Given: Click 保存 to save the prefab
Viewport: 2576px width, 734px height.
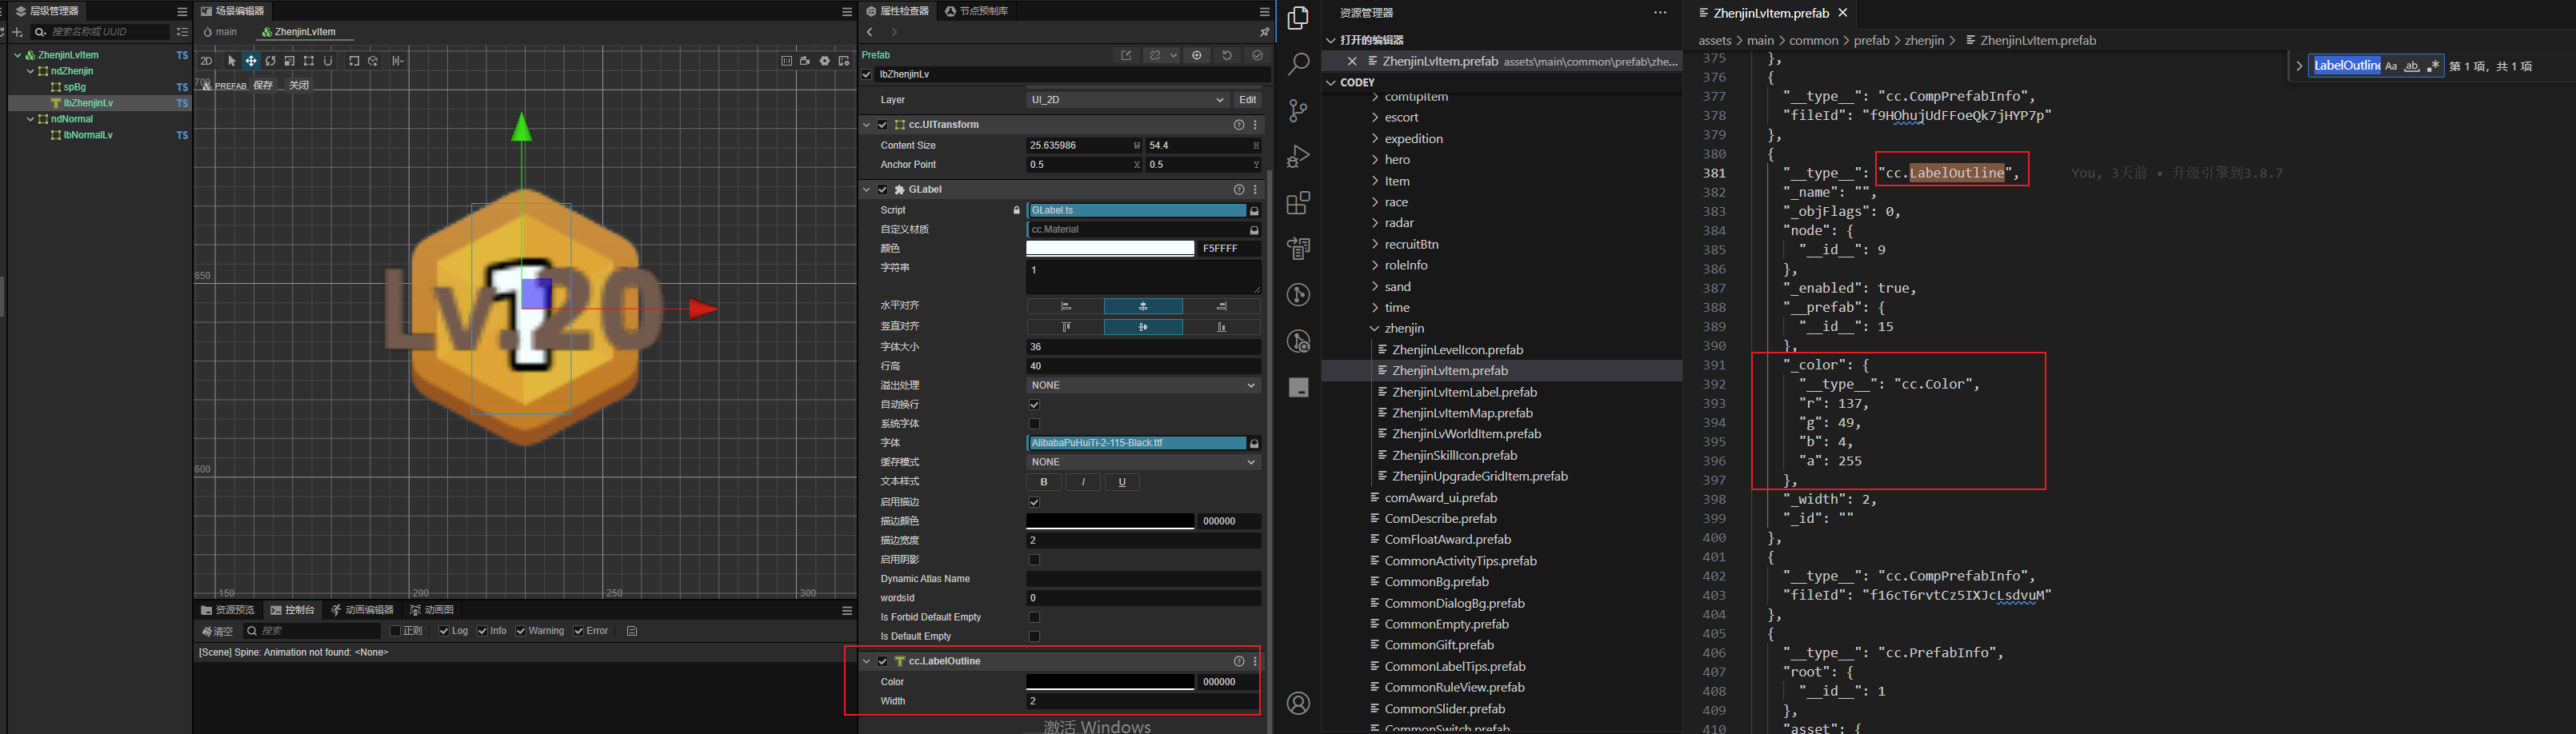Looking at the screenshot, I should click(x=263, y=86).
